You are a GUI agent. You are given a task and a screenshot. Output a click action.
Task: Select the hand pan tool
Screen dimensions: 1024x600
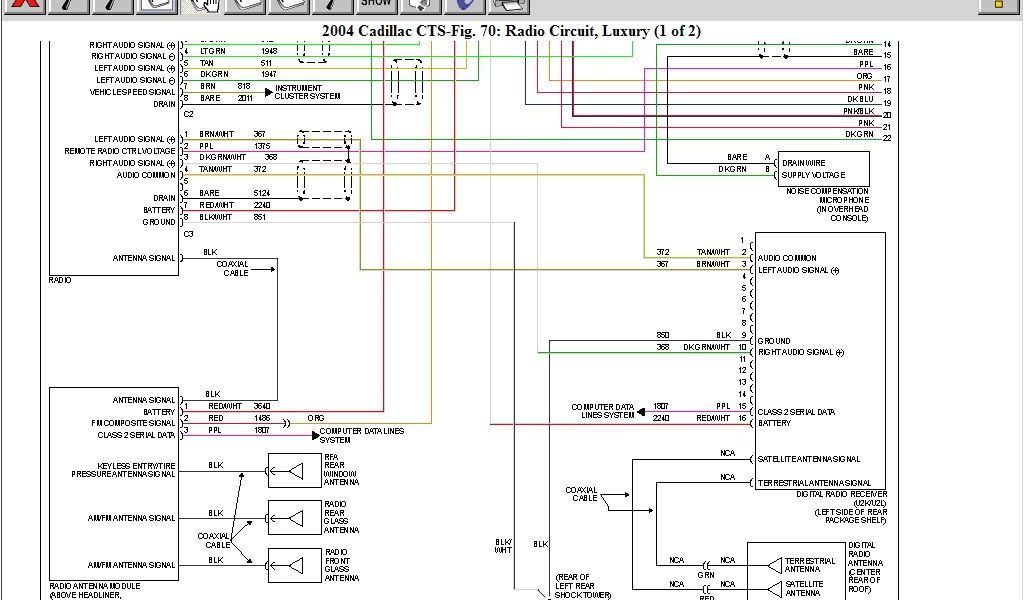click(x=204, y=5)
